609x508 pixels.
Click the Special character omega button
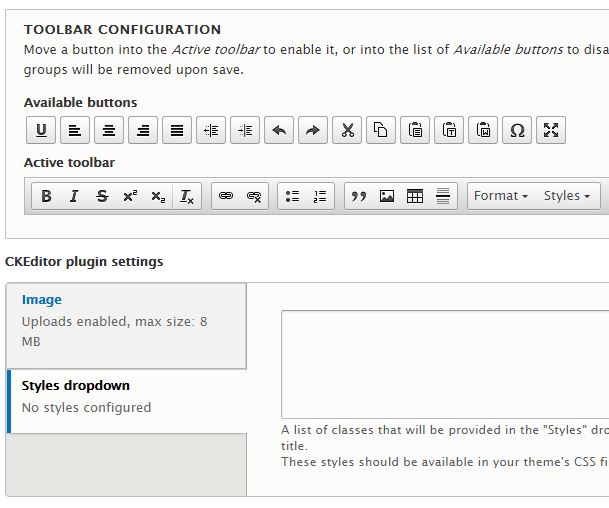tap(517, 130)
